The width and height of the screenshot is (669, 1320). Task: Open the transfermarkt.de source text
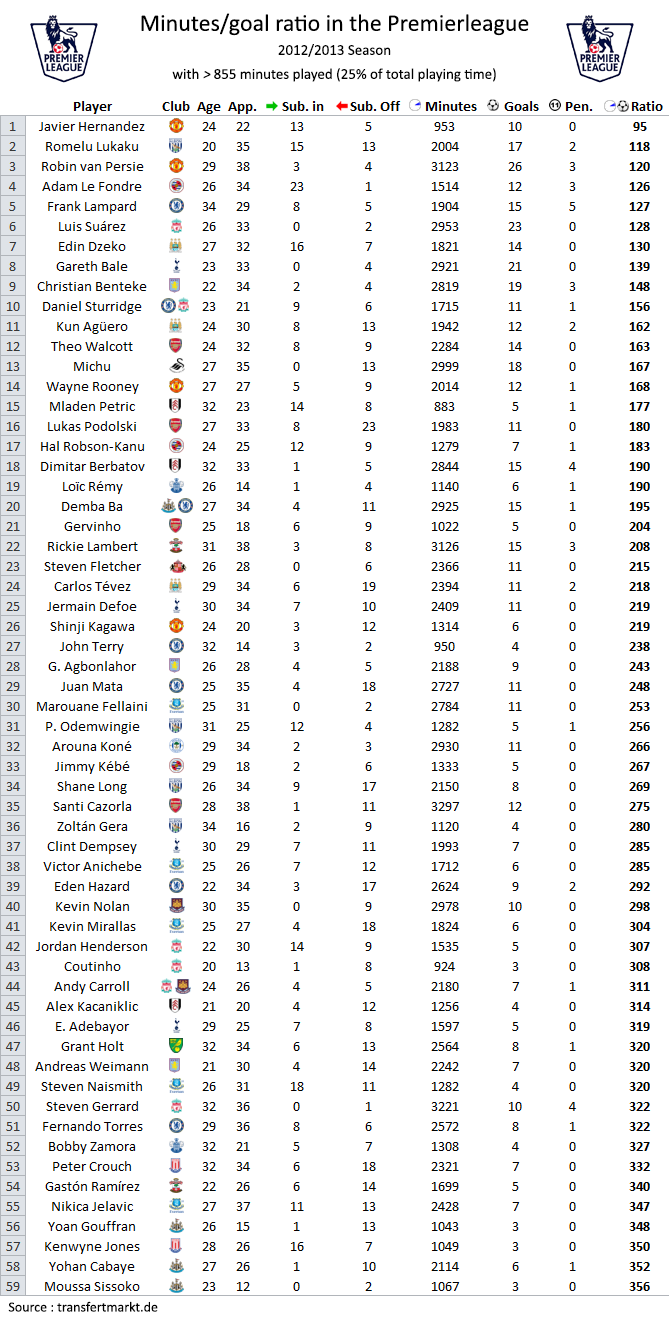coord(83,1307)
